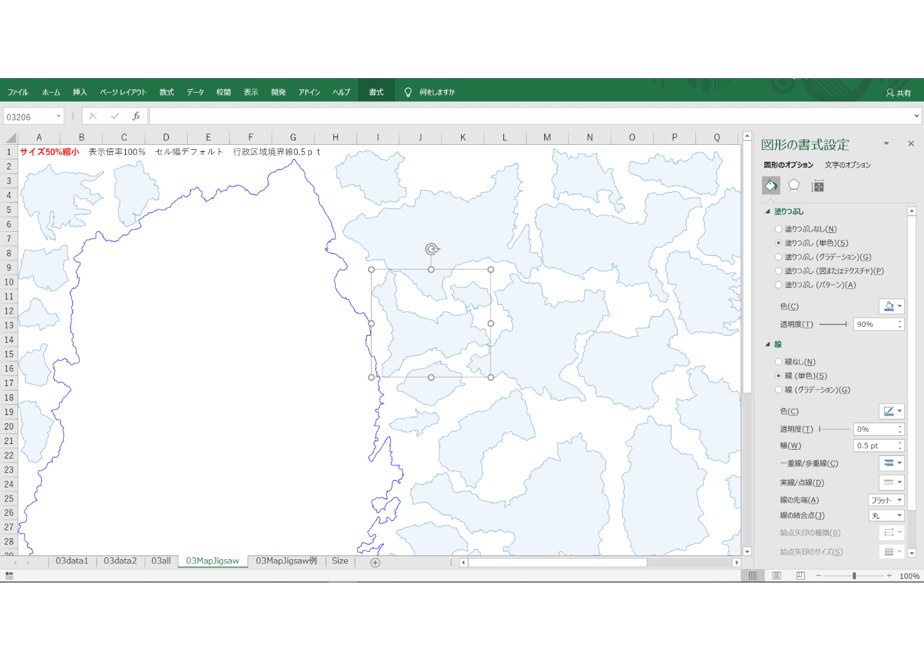
Task: Add a new sheet with plus icon
Action: 375,562
